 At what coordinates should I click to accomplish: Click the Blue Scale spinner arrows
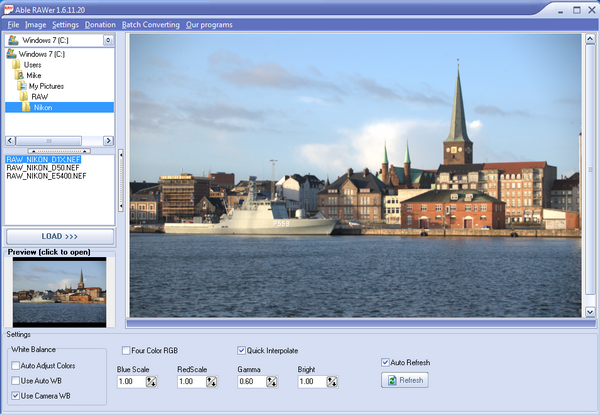[151, 382]
